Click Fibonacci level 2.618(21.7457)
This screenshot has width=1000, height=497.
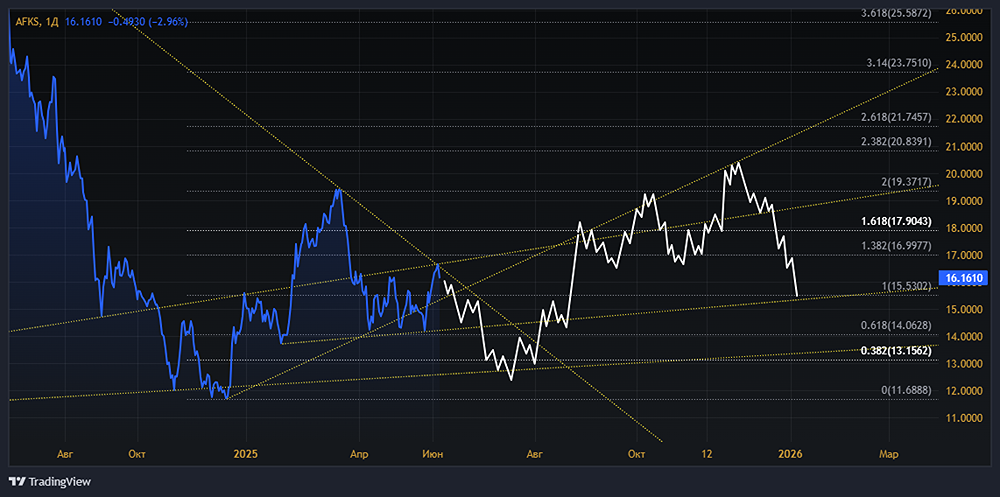pyautogui.click(x=897, y=117)
